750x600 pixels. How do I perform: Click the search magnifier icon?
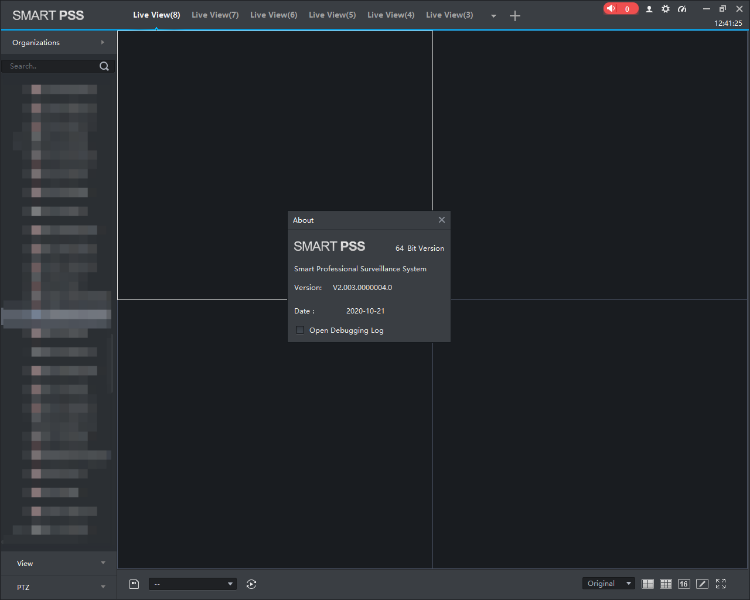click(x=104, y=66)
